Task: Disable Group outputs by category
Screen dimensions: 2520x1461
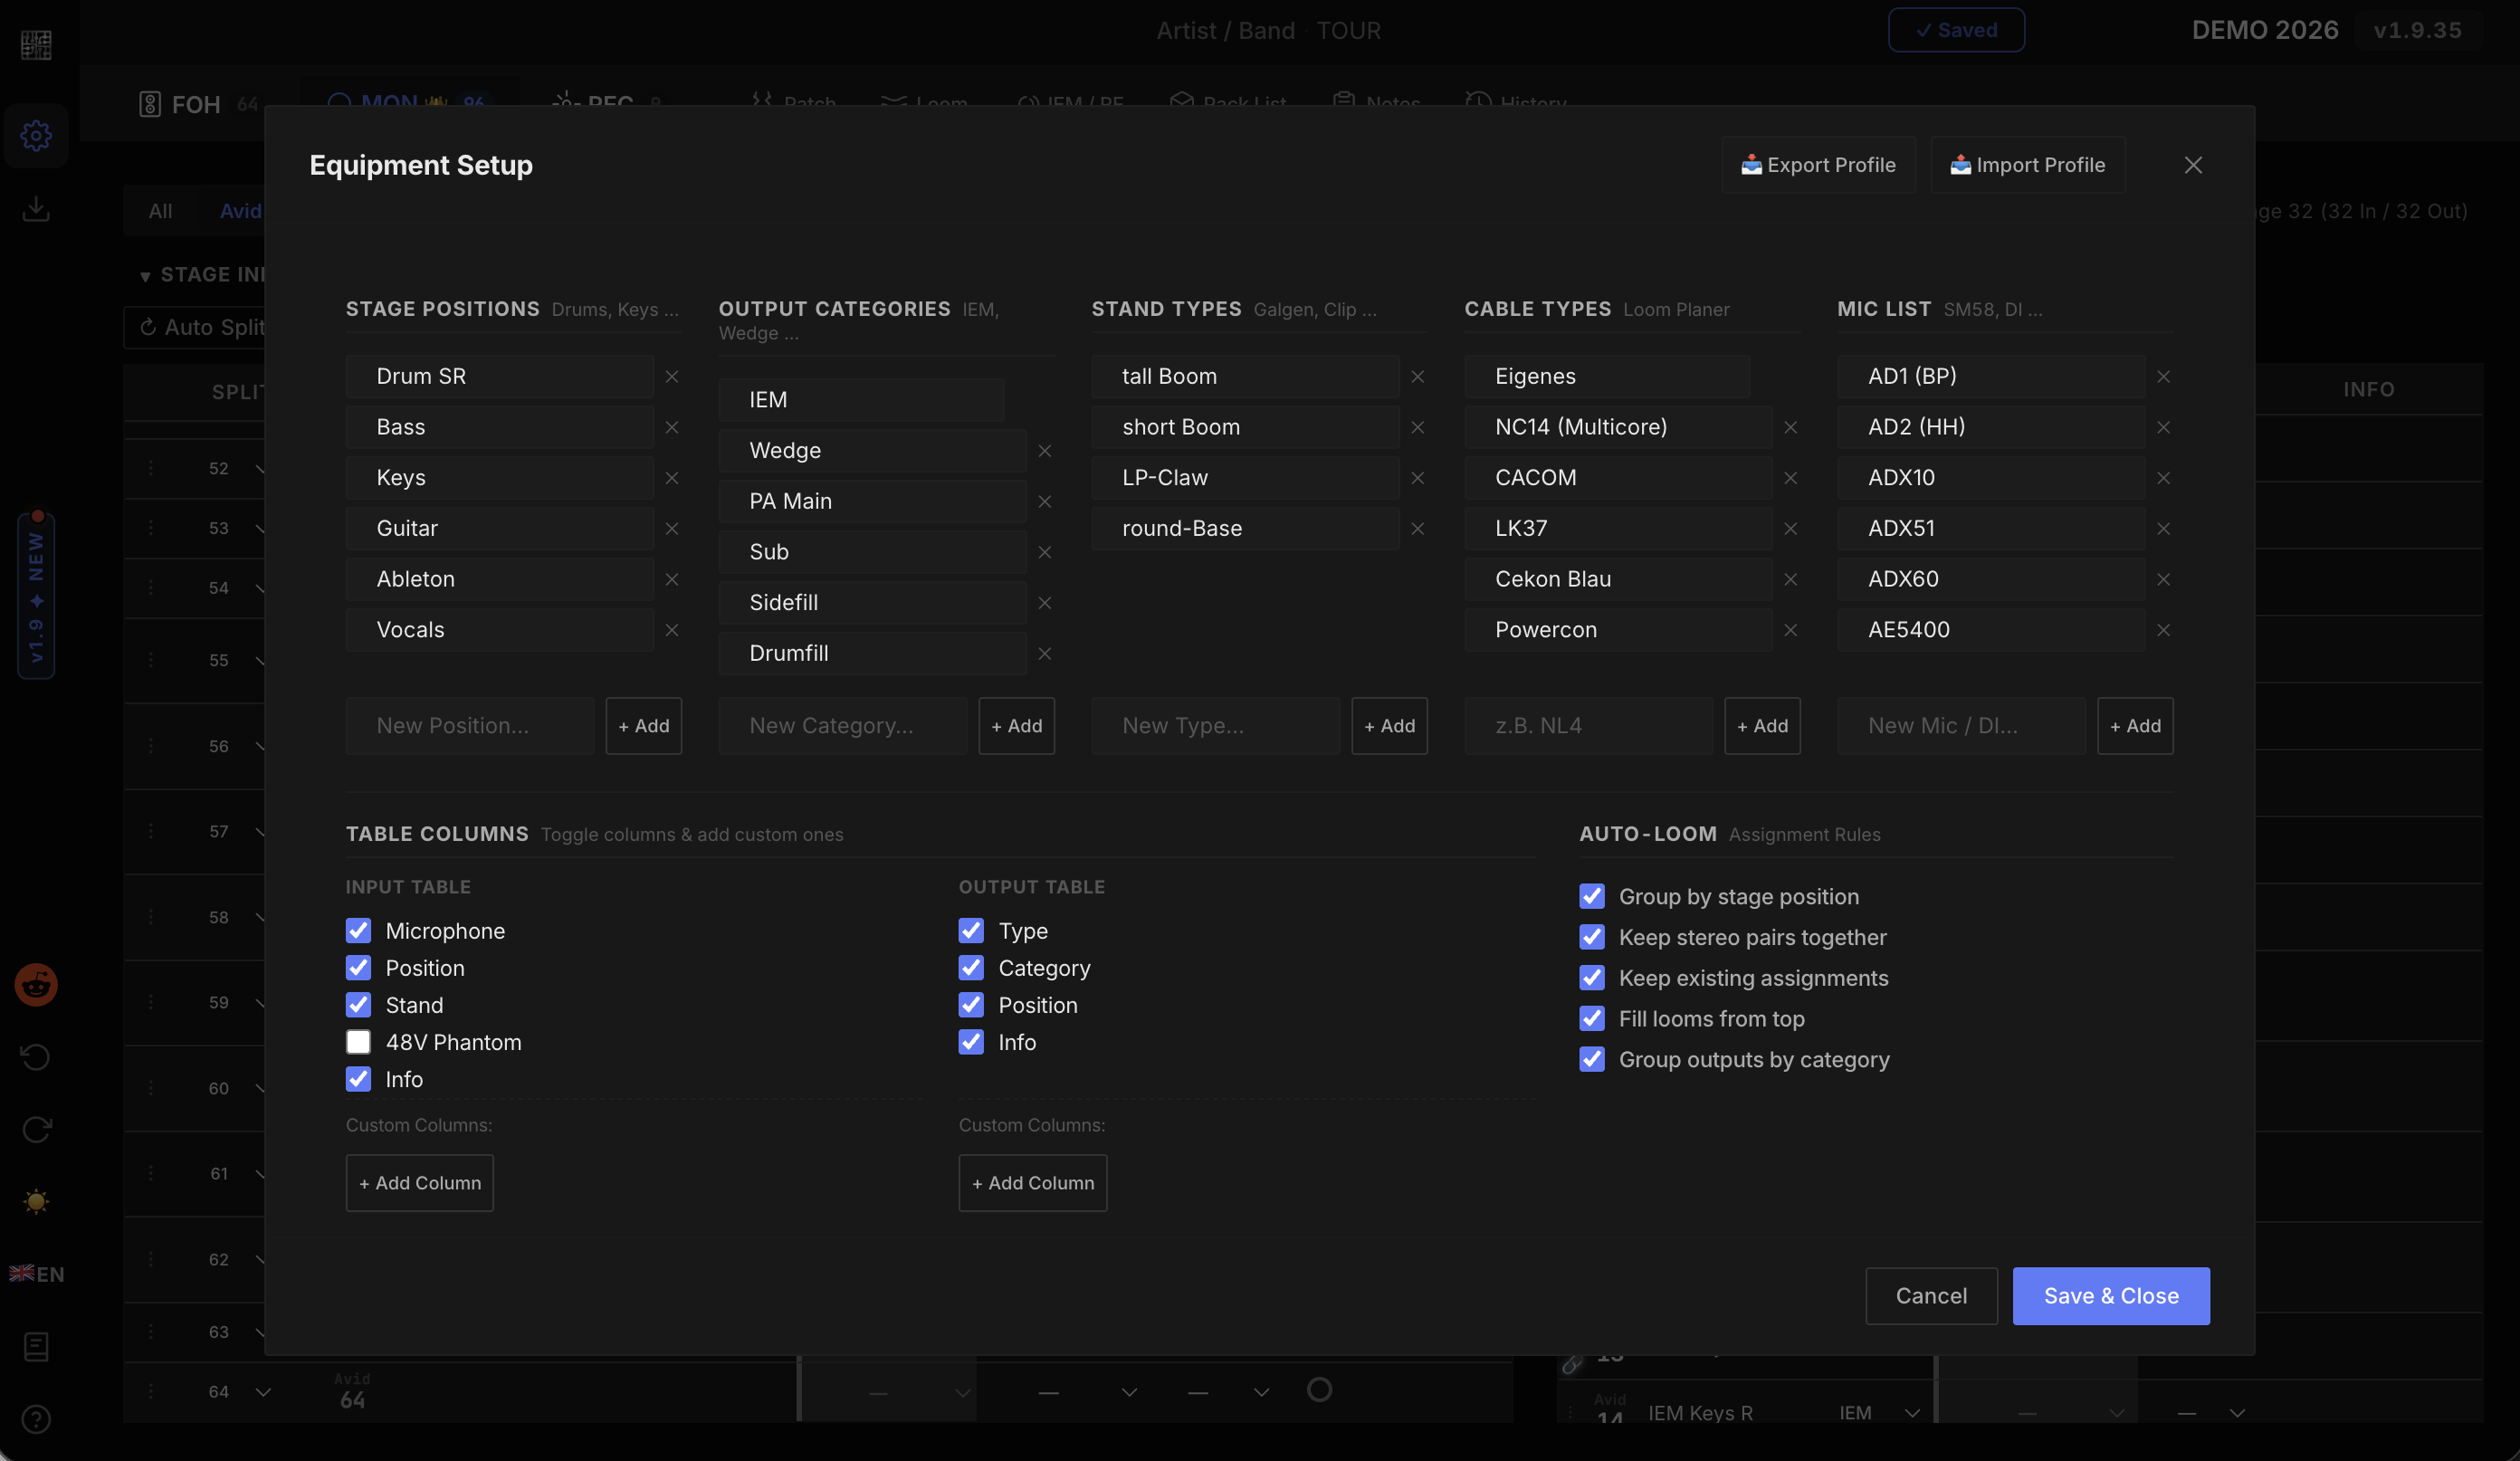Action: click(x=1592, y=1059)
